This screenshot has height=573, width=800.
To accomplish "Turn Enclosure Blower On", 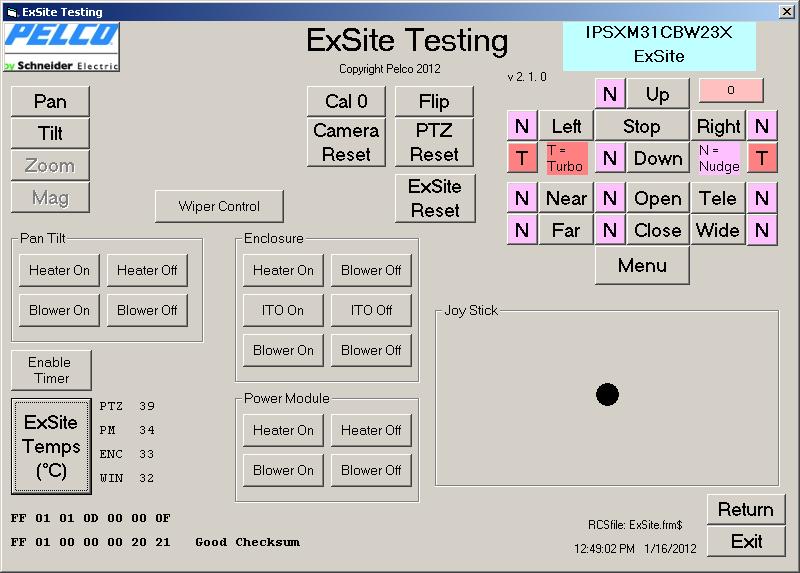I will [283, 350].
